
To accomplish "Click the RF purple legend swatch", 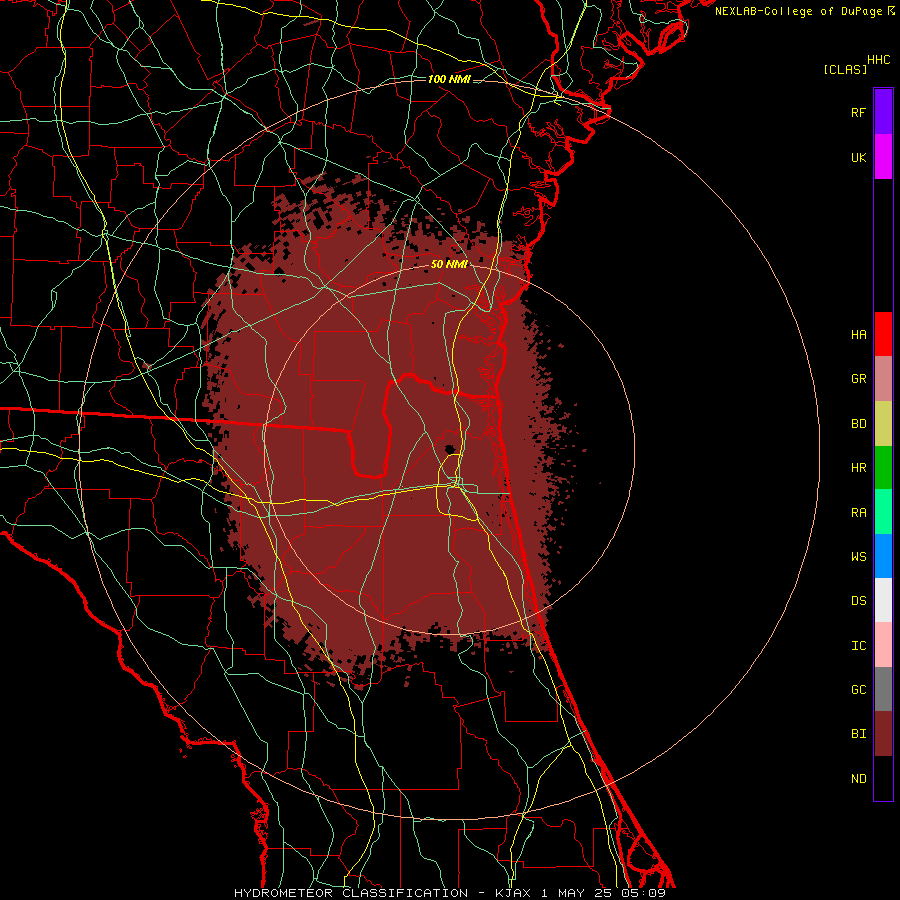I will [883, 112].
